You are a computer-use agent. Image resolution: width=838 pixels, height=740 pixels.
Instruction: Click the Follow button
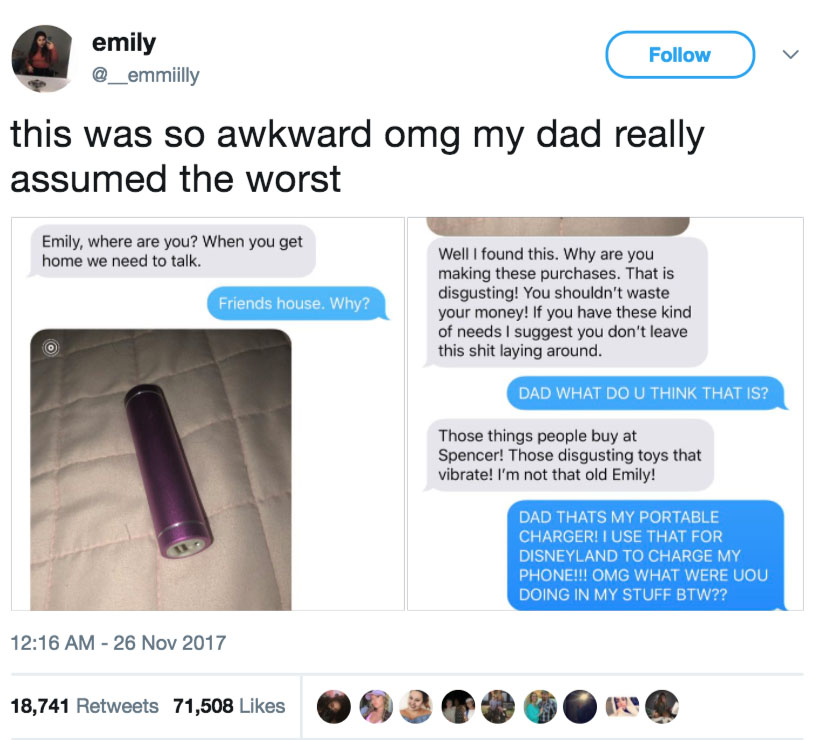click(680, 54)
